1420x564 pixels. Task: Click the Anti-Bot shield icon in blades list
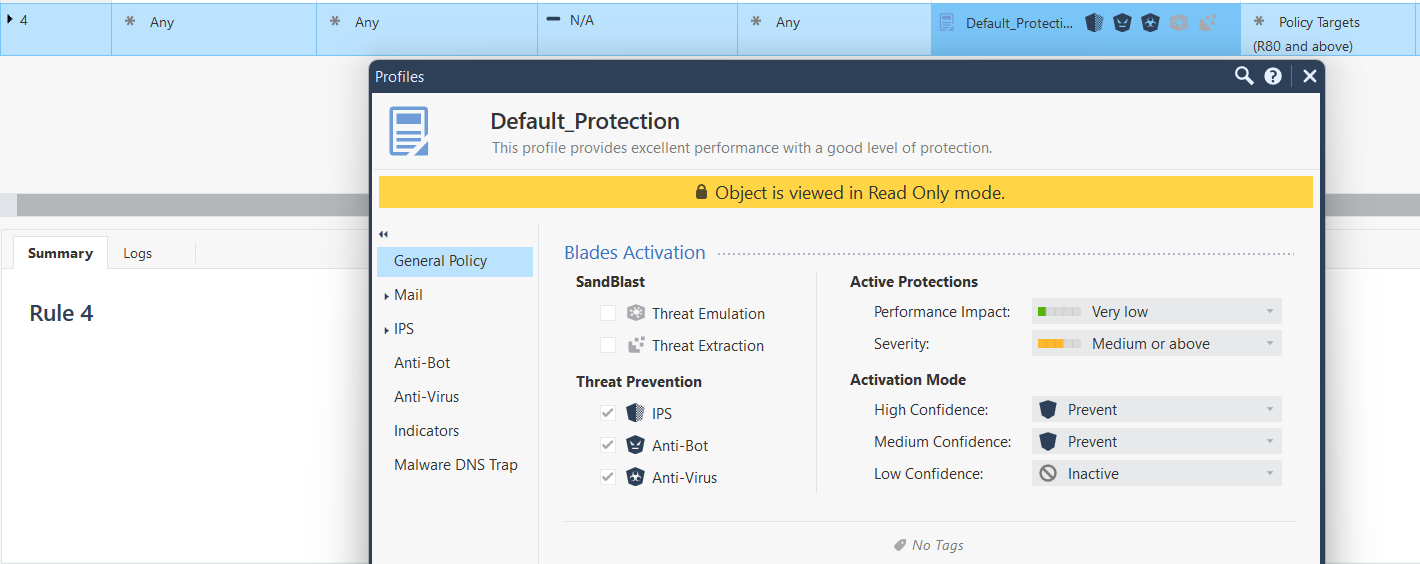(x=635, y=445)
